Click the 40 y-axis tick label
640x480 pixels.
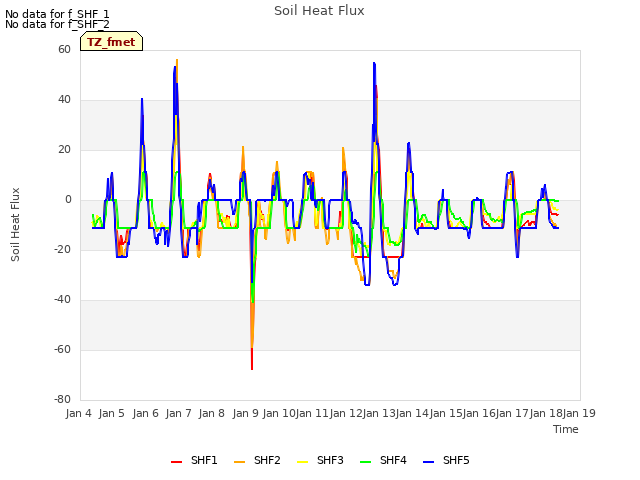[64, 100]
